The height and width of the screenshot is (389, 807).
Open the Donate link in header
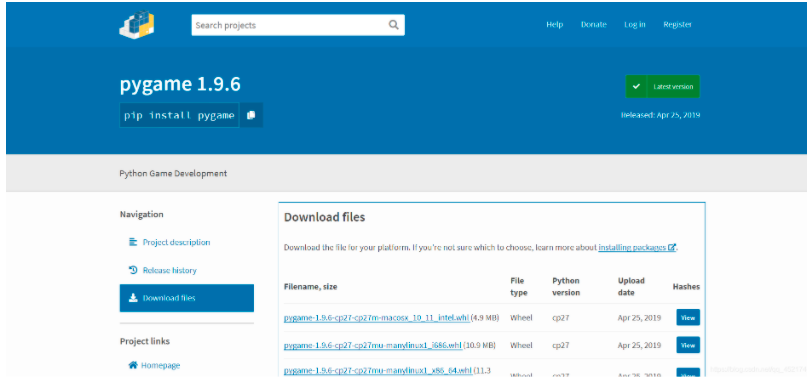point(593,25)
